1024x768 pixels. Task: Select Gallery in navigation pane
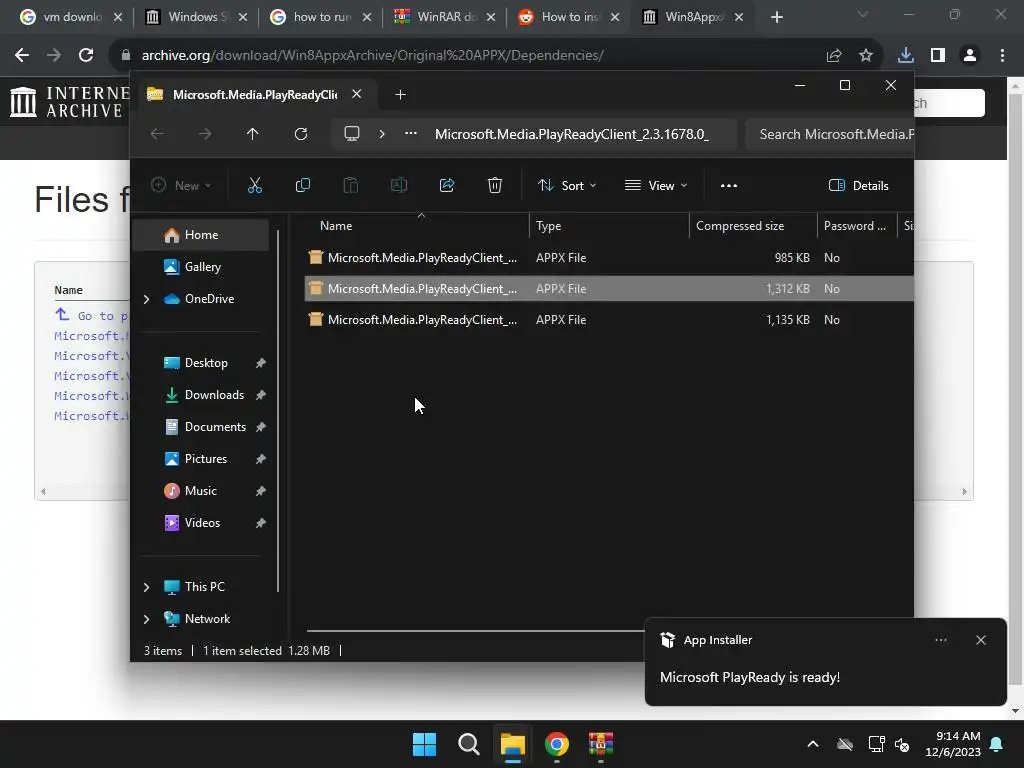200,266
